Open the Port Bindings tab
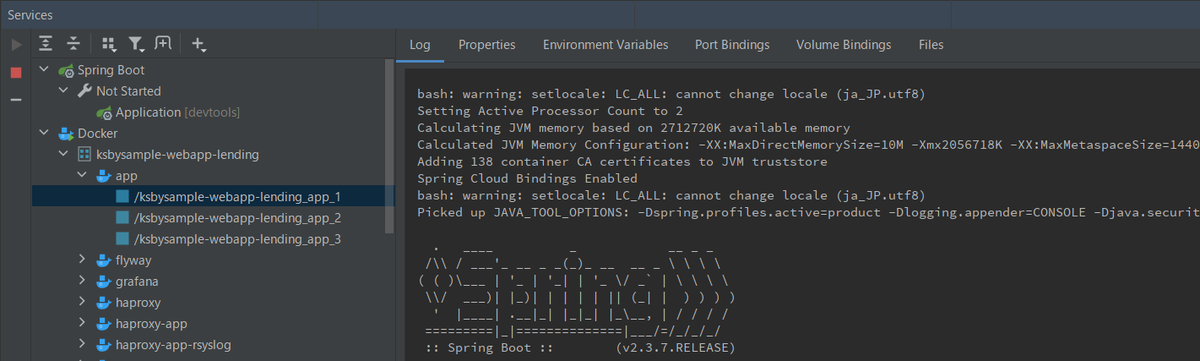Screen dimensions: 1200x361 [732, 45]
